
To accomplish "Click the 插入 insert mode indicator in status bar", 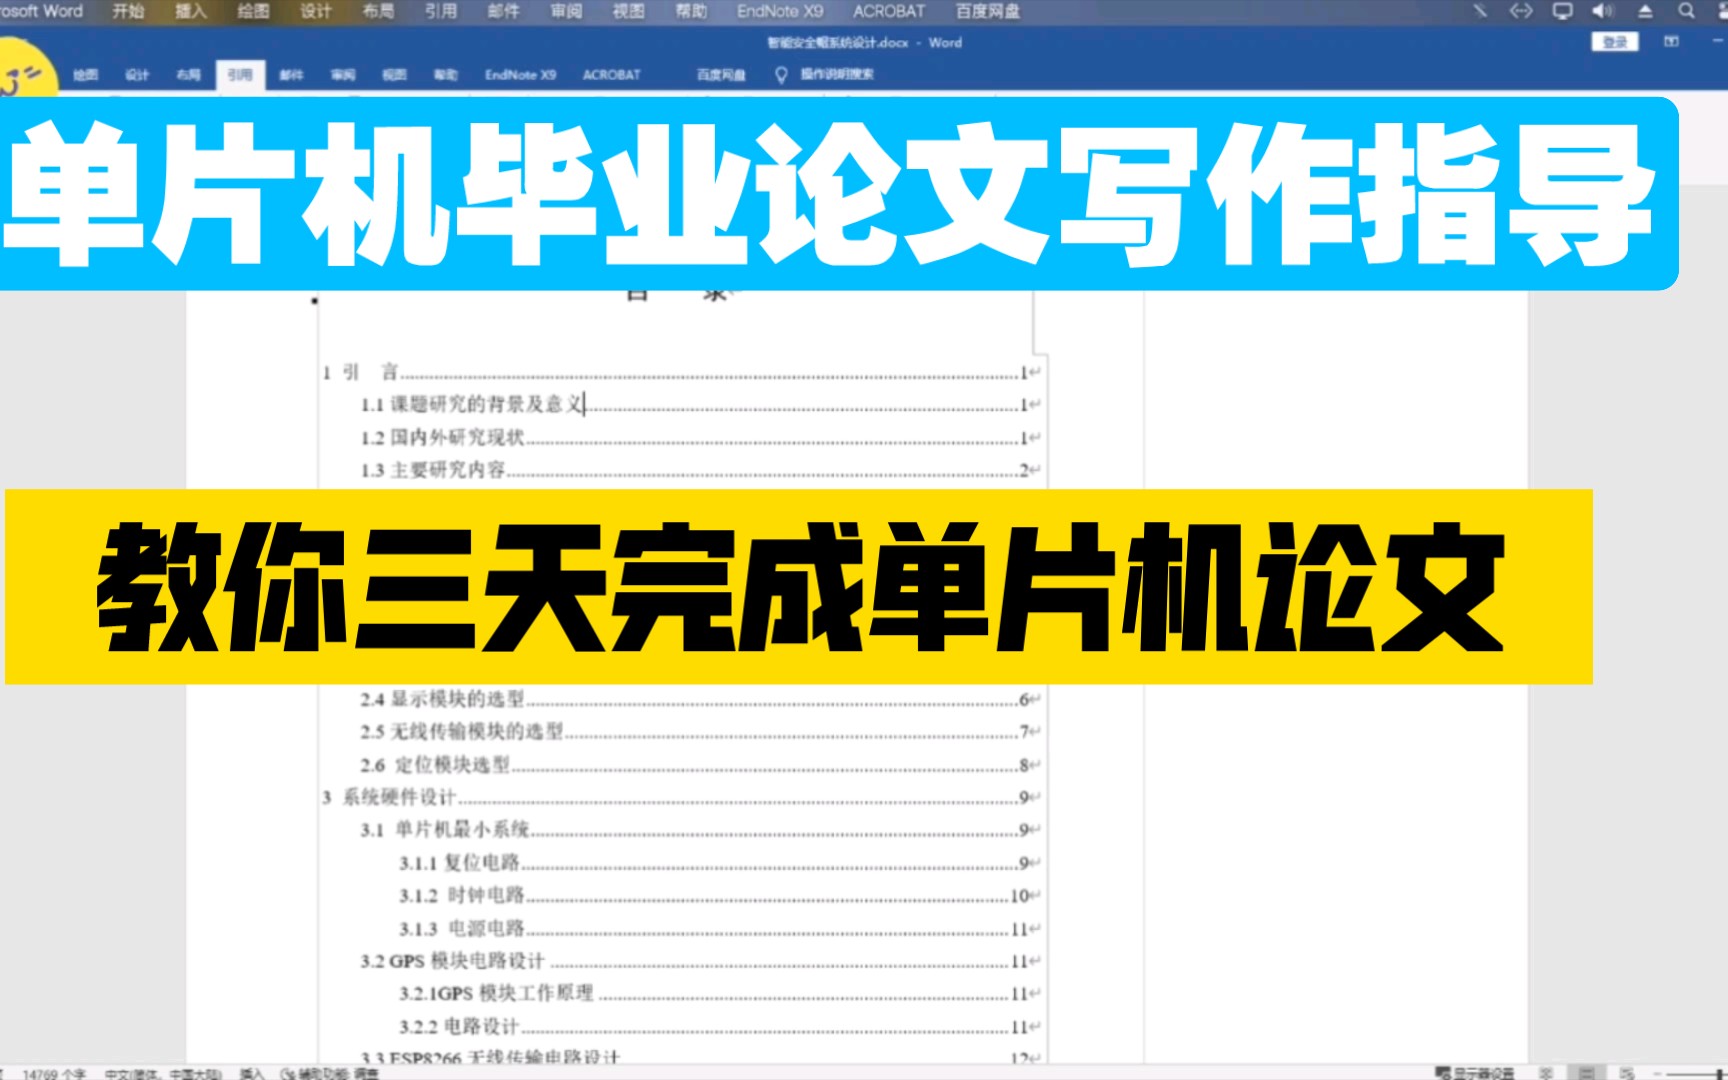I will click(x=252, y=1073).
